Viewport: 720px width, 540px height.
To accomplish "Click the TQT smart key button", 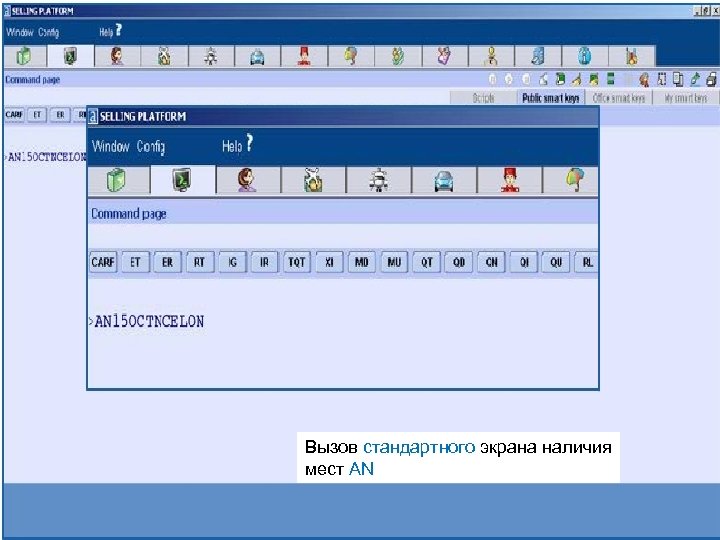I will coord(297,262).
